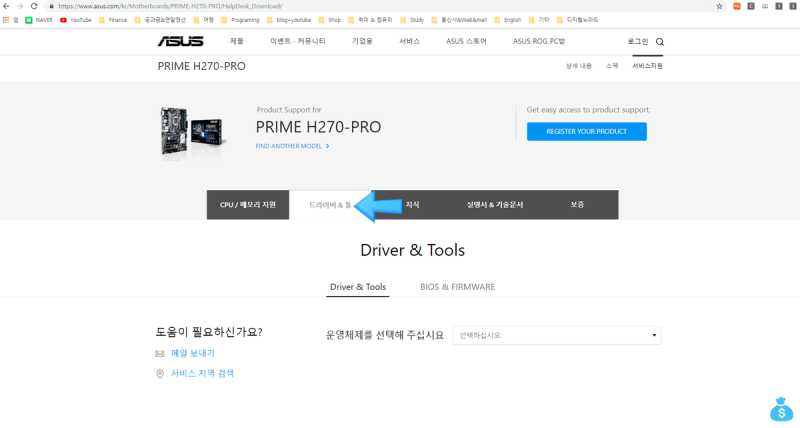Open the operating system 선택하십시오 dropdown

[557, 335]
